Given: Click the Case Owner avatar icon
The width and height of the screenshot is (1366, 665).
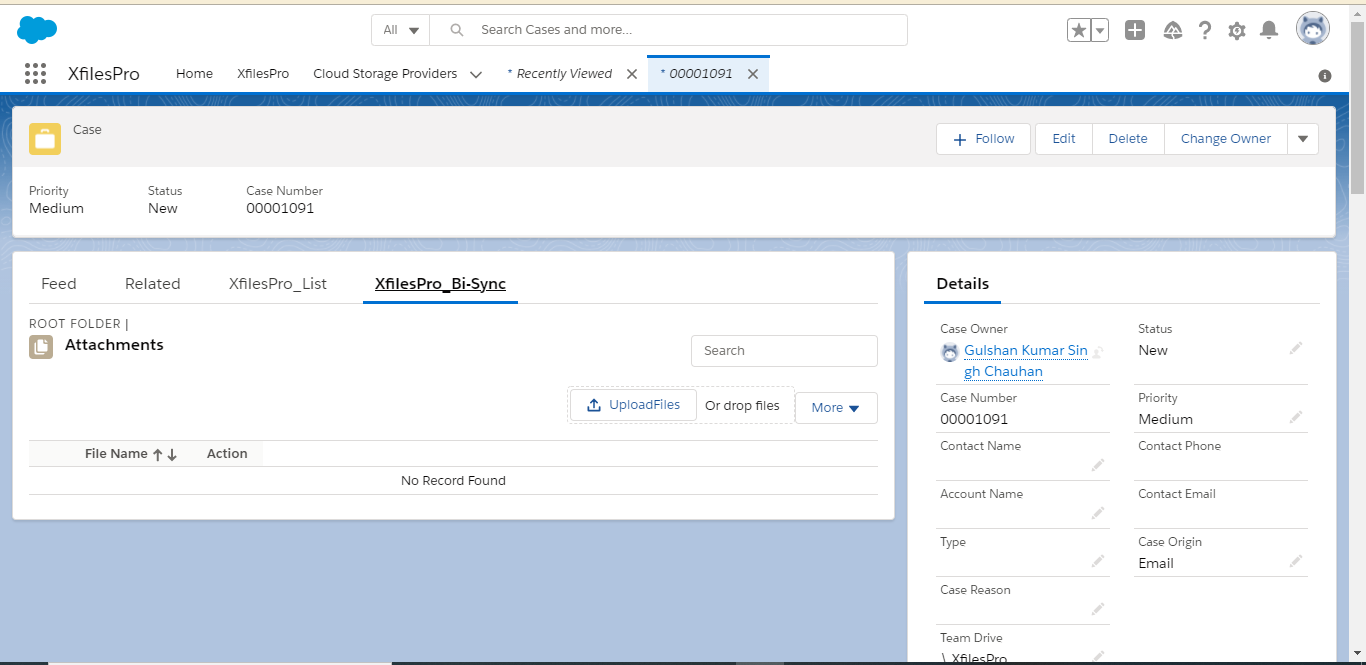Looking at the screenshot, I should [950, 352].
